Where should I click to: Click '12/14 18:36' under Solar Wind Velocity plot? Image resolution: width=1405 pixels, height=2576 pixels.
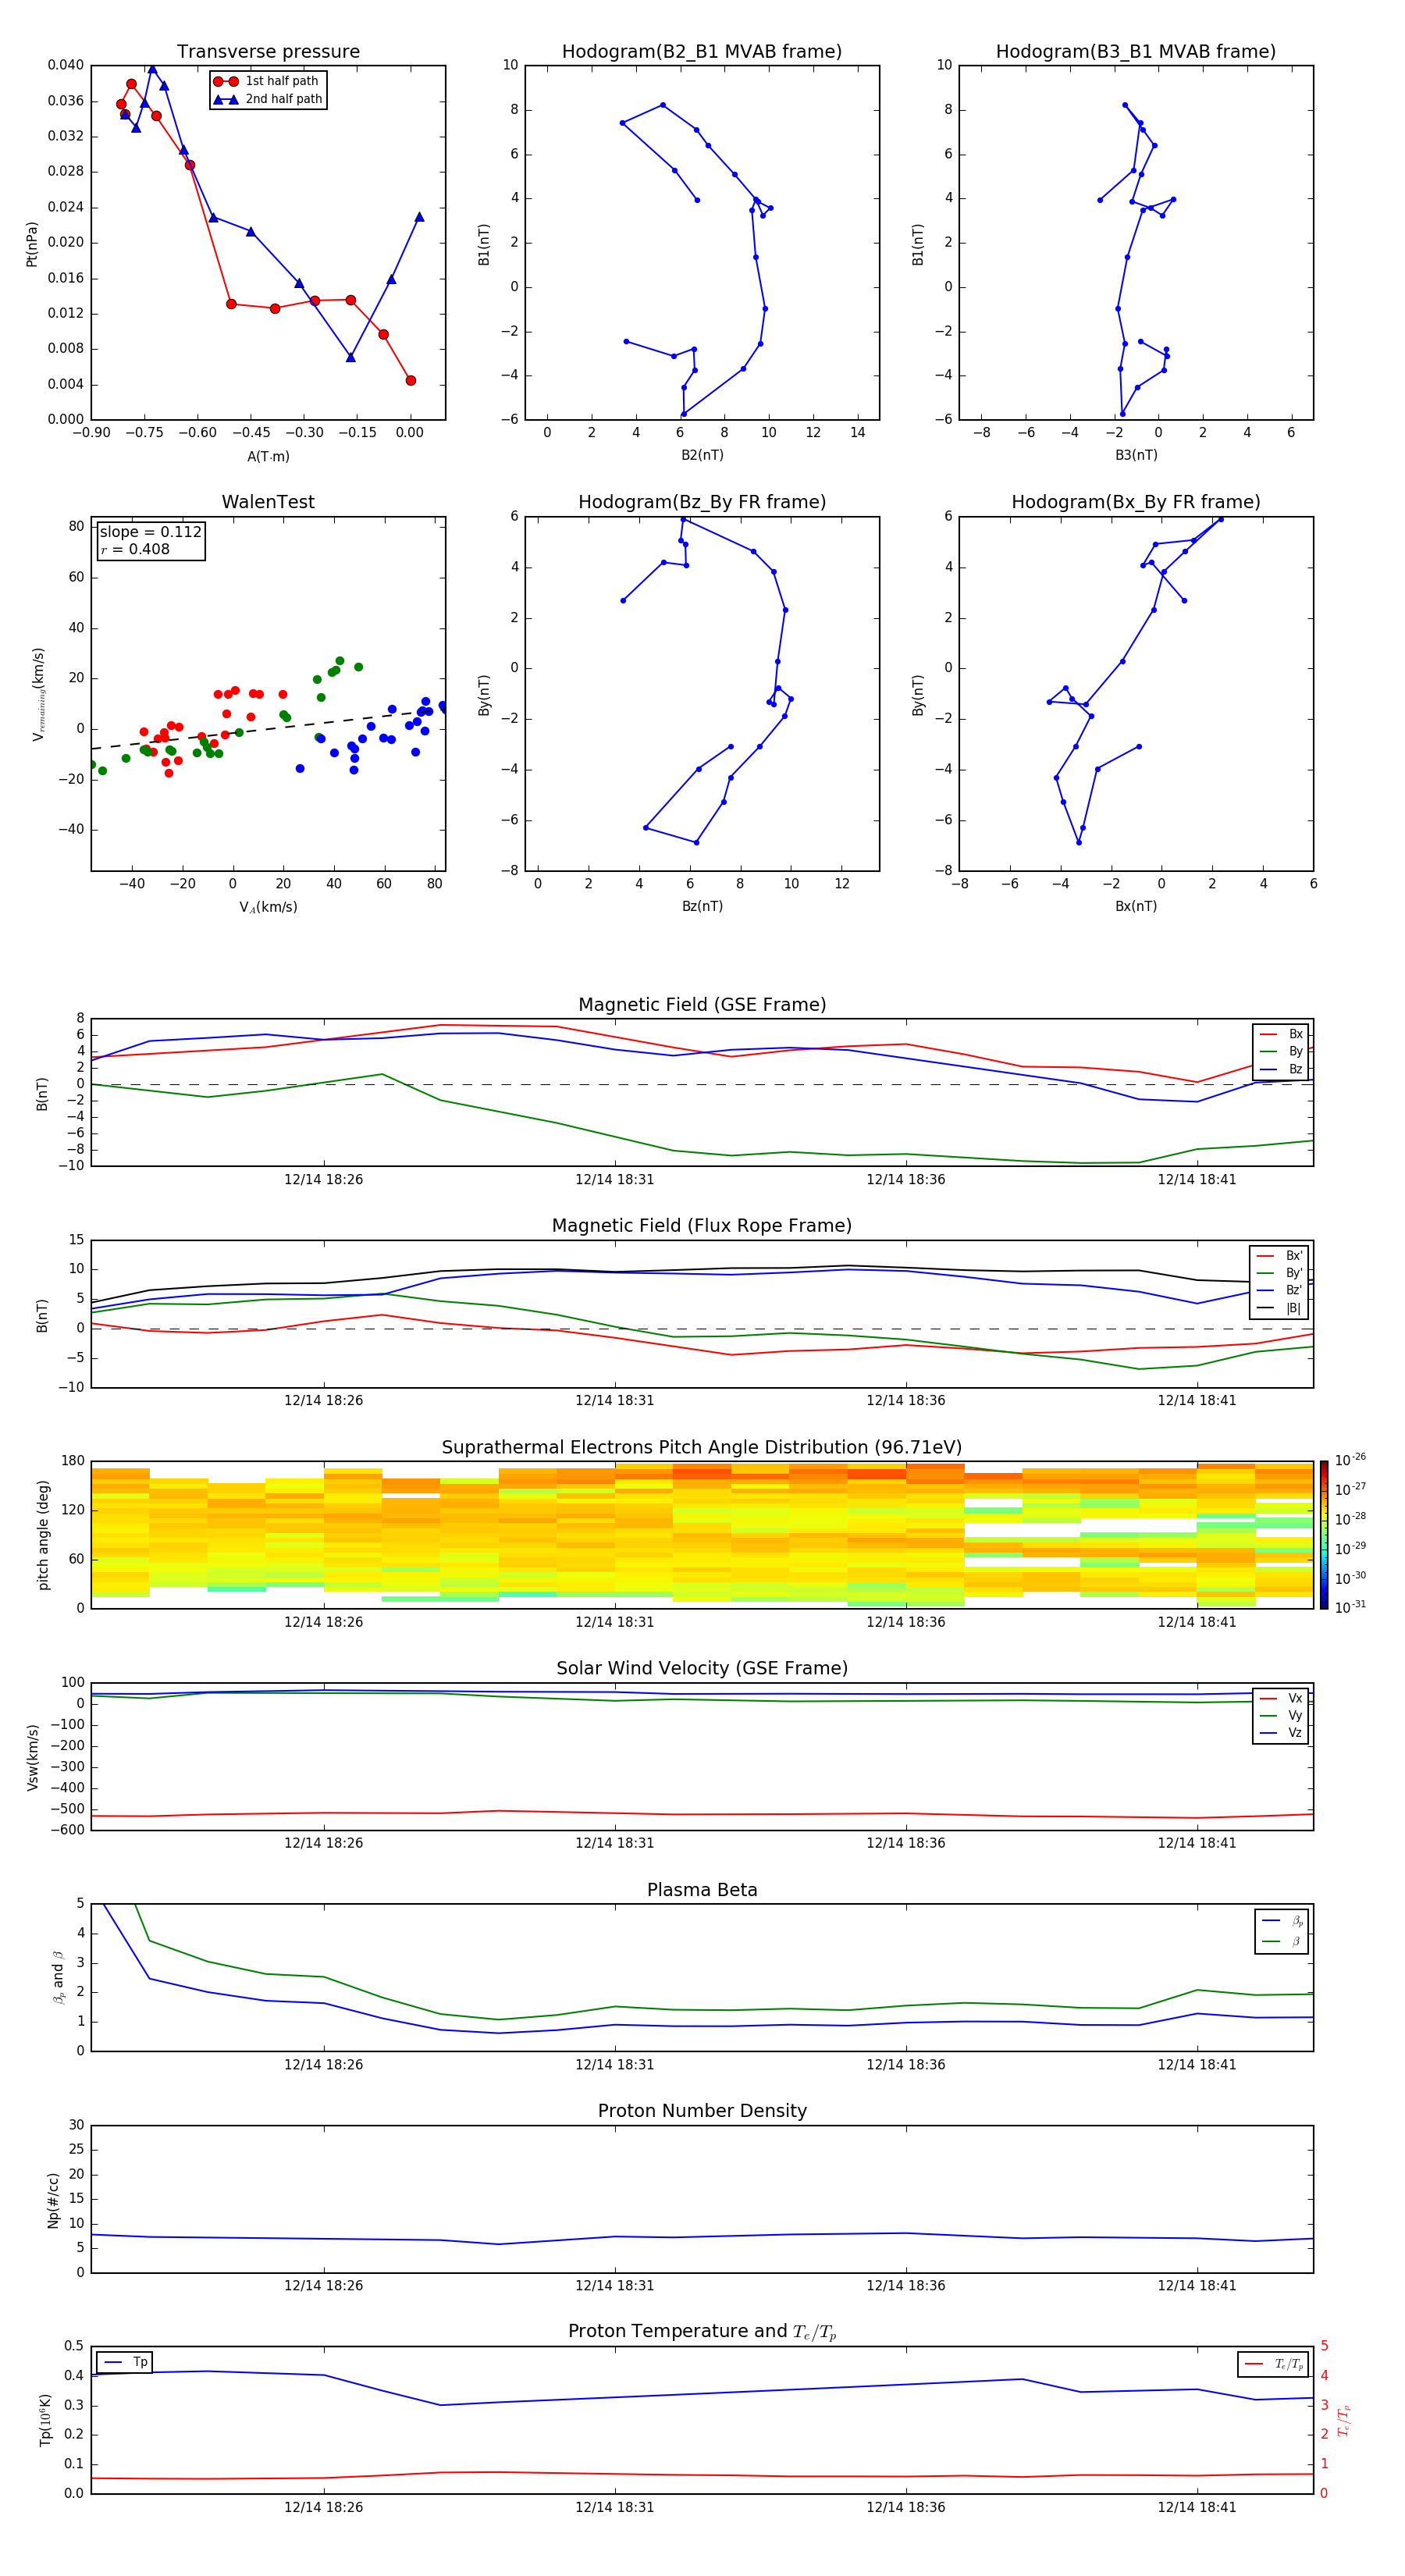click(x=905, y=1843)
